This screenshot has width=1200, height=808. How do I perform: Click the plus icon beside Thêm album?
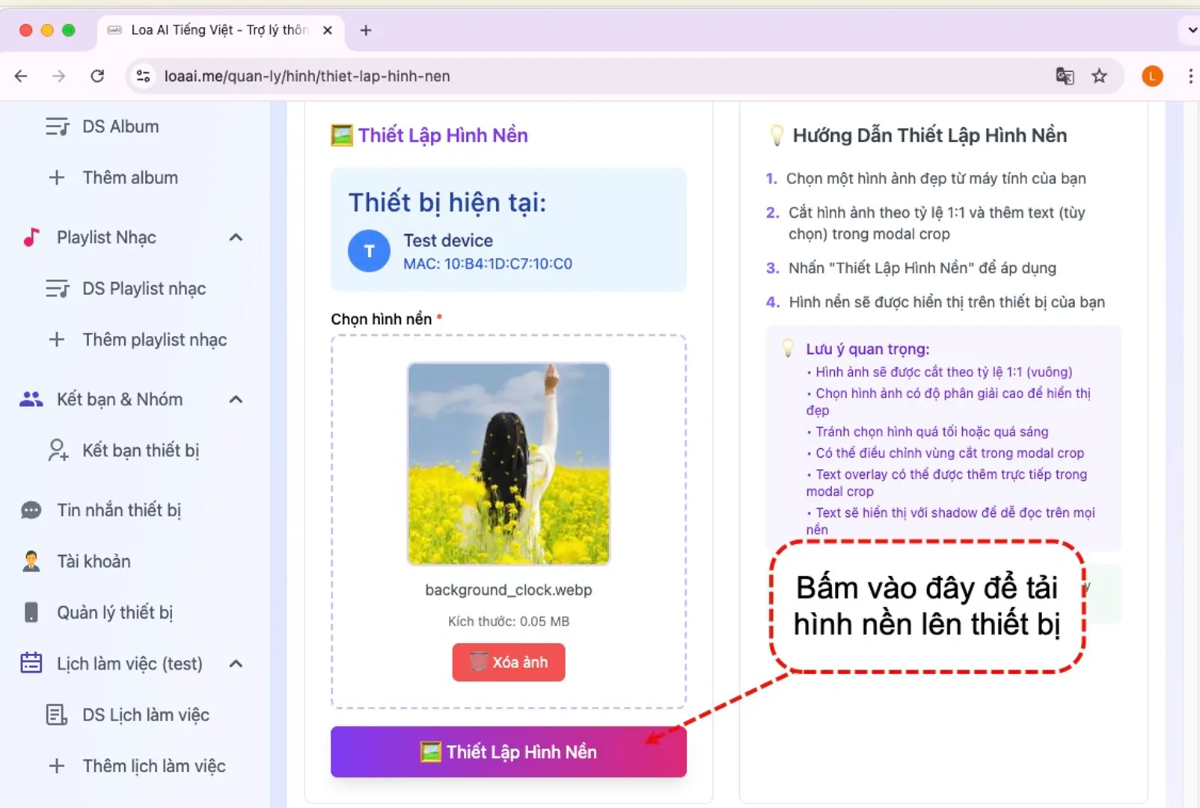point(57,177)
